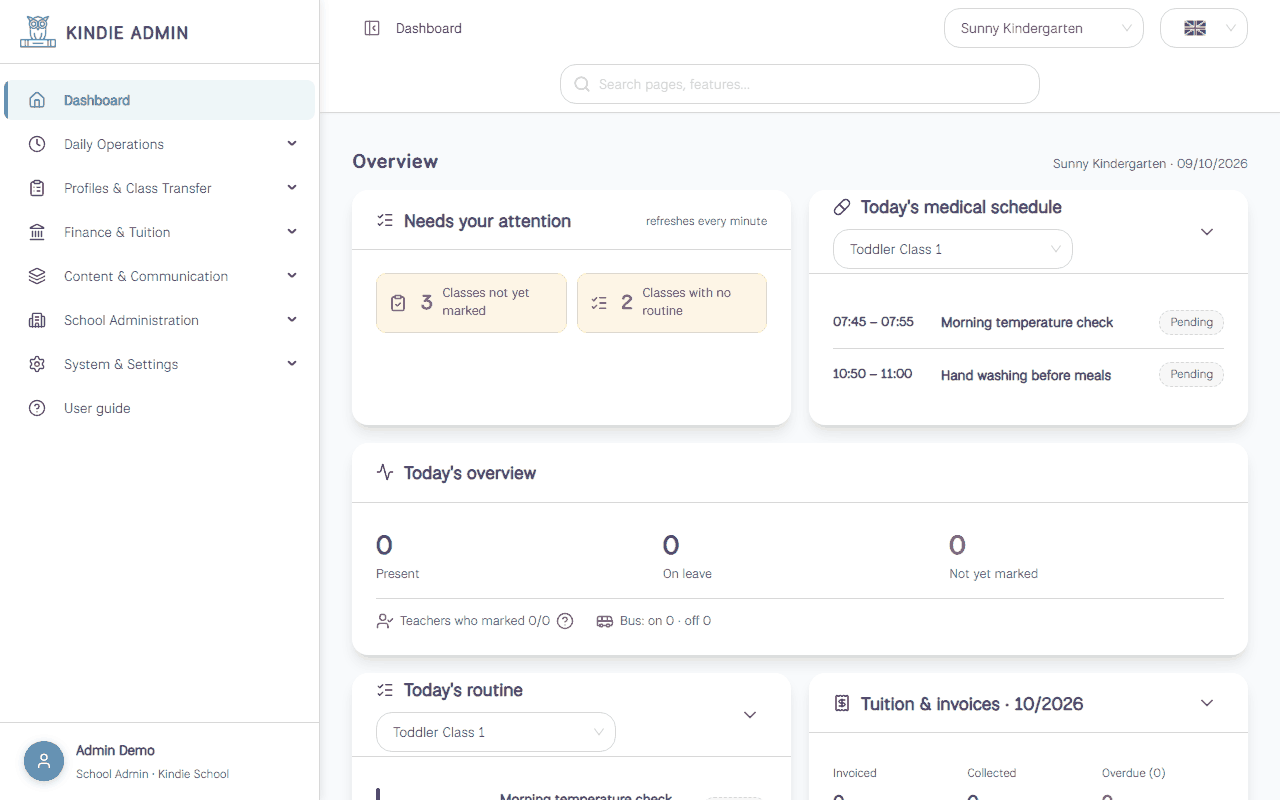Click the School Administration building icon
The image size is (1280, 800).
37,320
